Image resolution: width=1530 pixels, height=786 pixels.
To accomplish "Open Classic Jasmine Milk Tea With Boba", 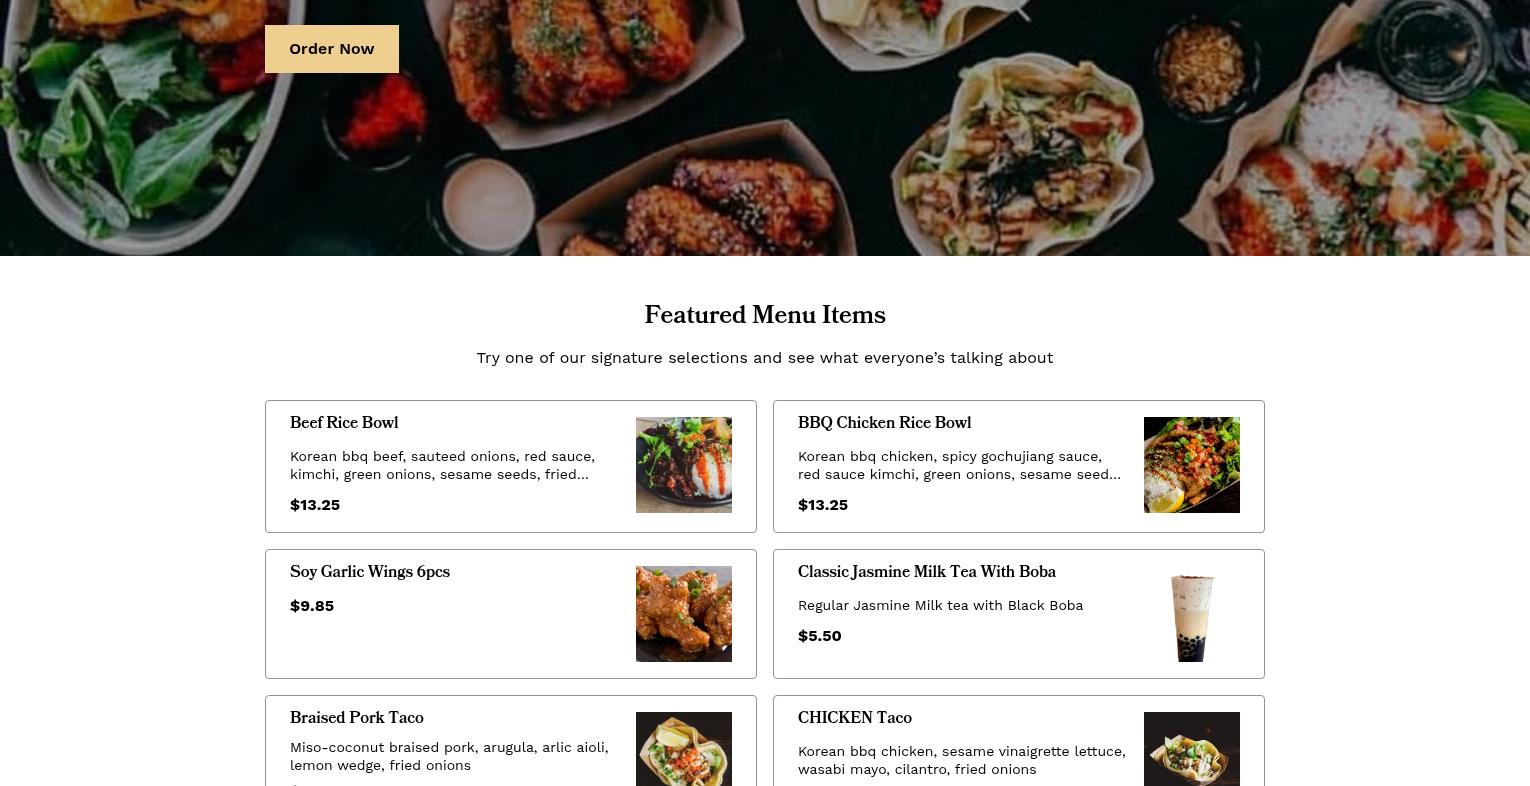I will click(x=927, y=572).
